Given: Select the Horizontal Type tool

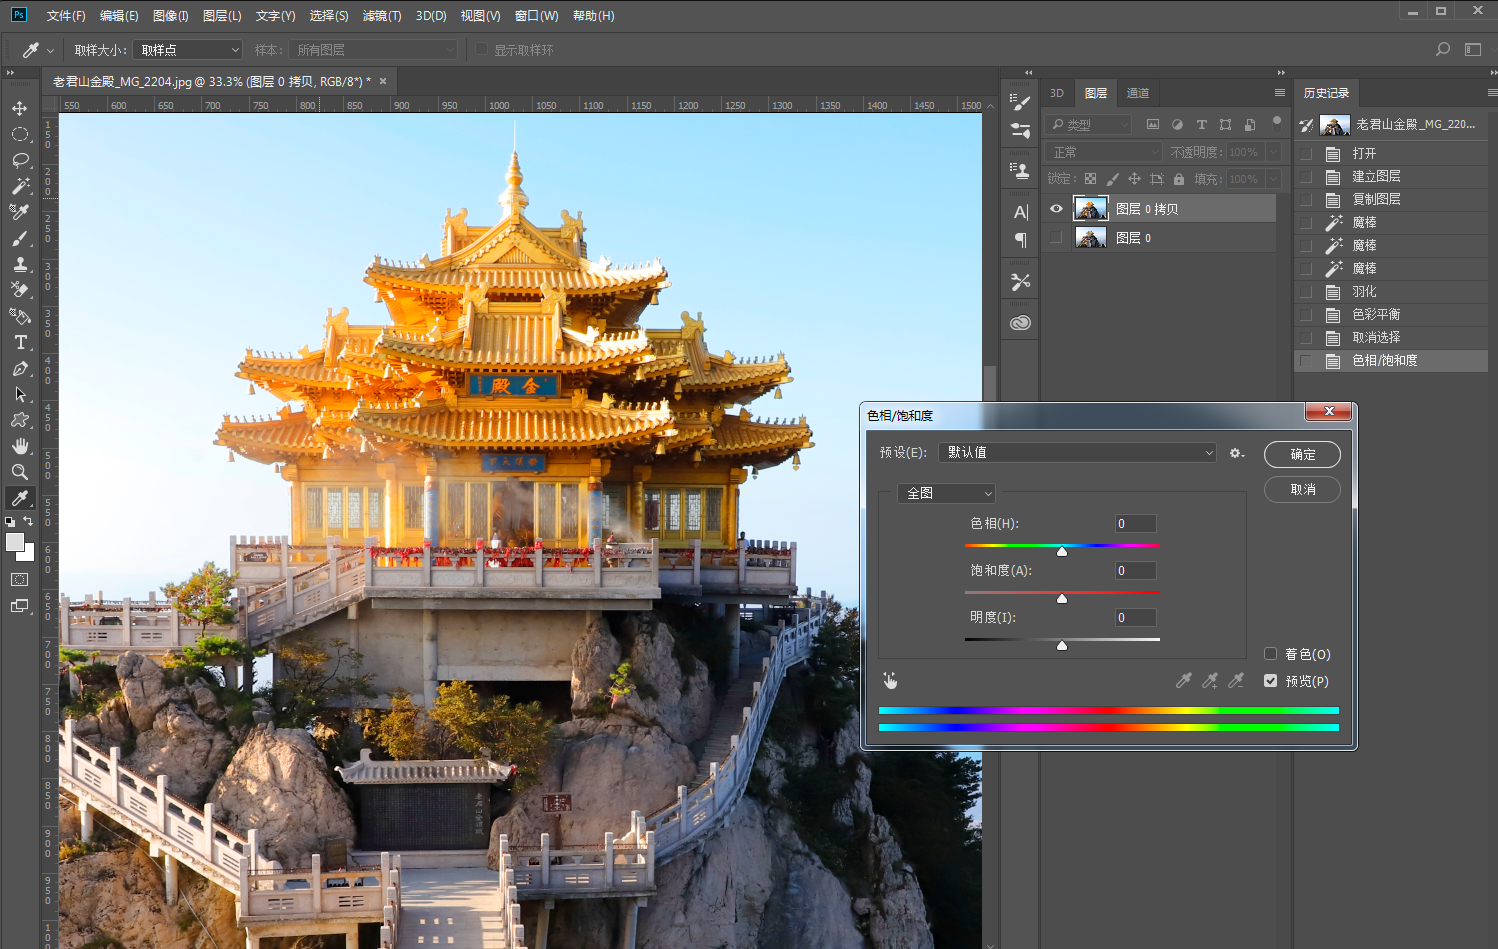Looking at the screenshot, I should (20, 342).
